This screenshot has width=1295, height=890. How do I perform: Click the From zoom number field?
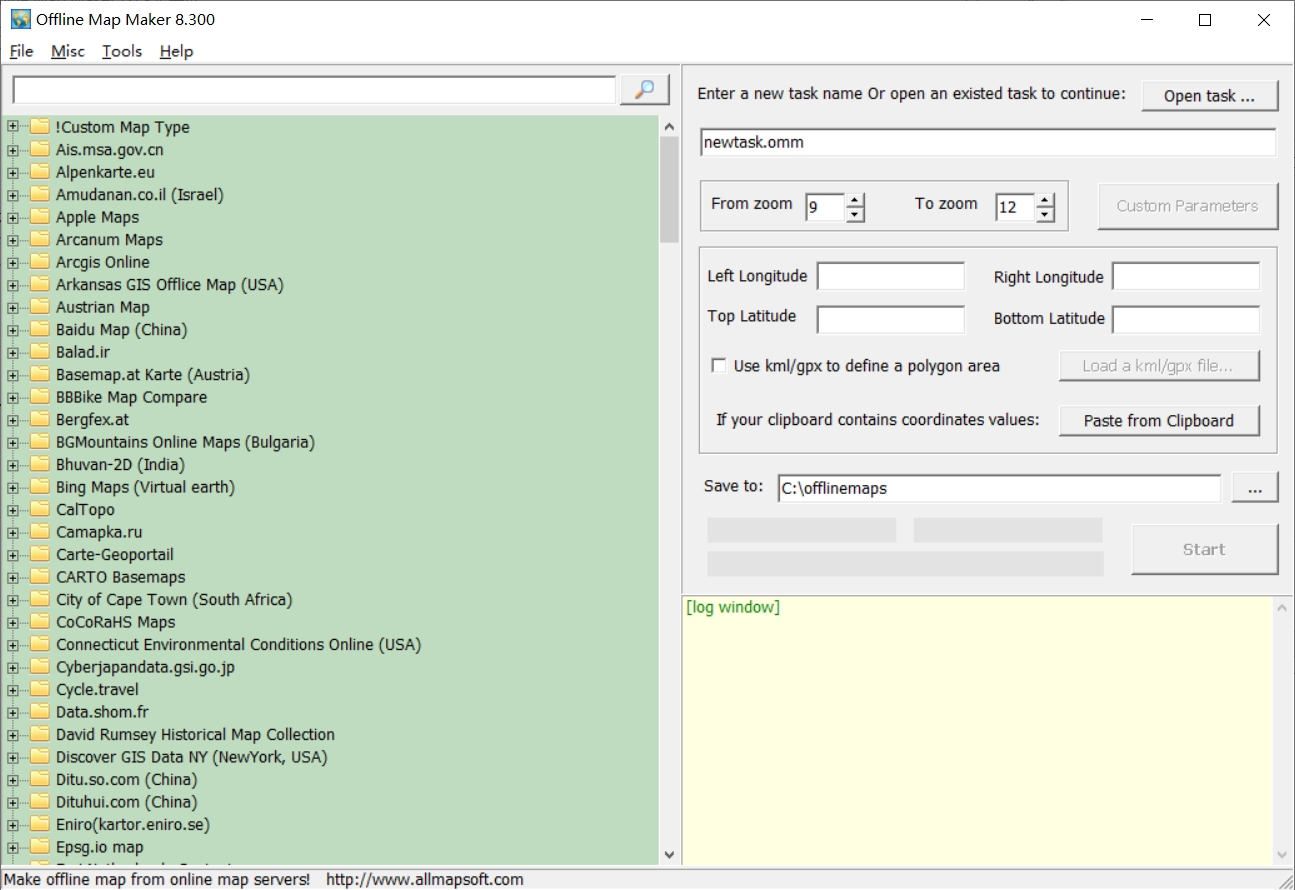tap(825, 207)
